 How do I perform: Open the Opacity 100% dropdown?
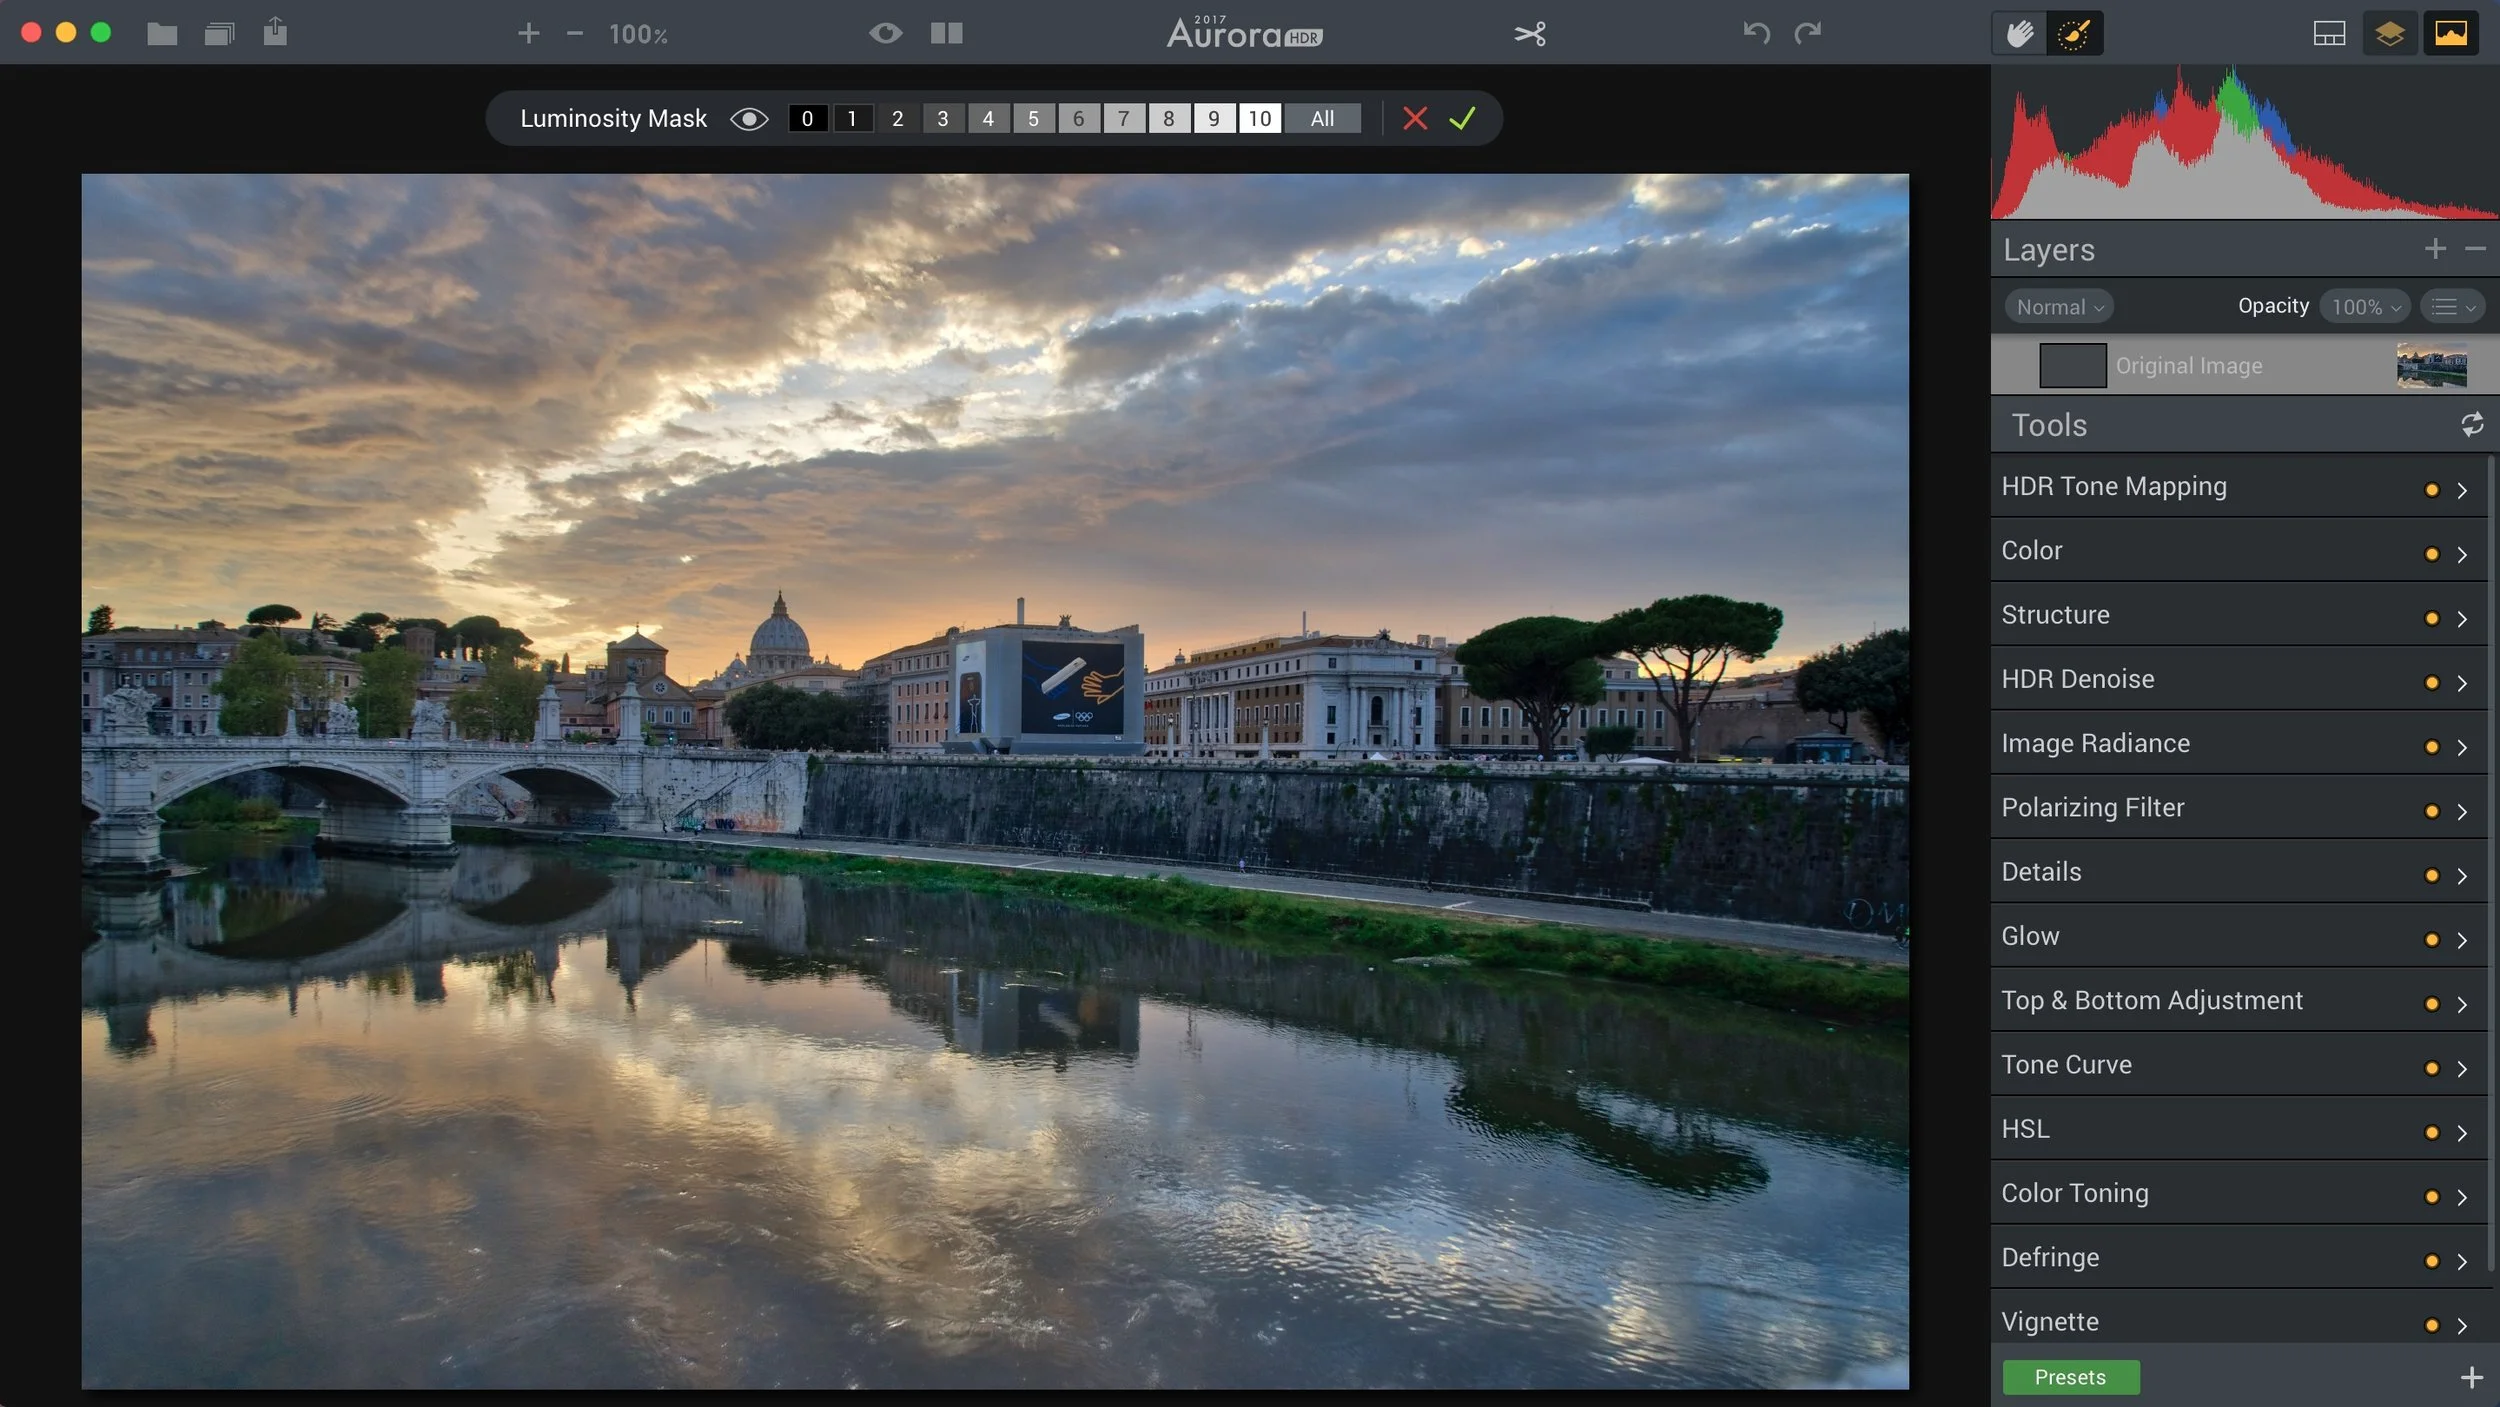click(2365, 307)
